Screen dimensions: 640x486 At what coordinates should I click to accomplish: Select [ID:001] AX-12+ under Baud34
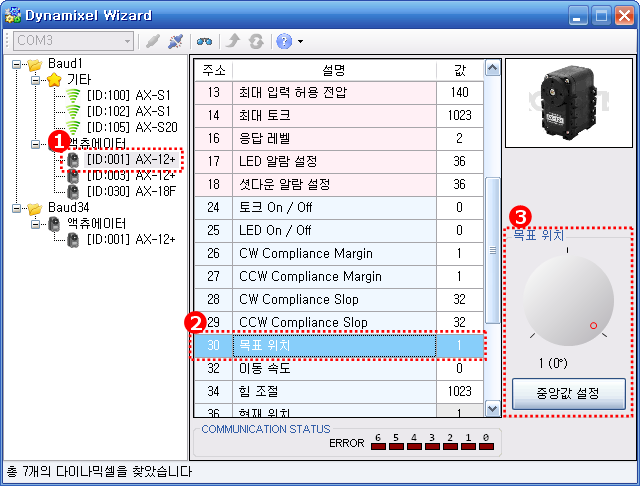pos(130,239)
